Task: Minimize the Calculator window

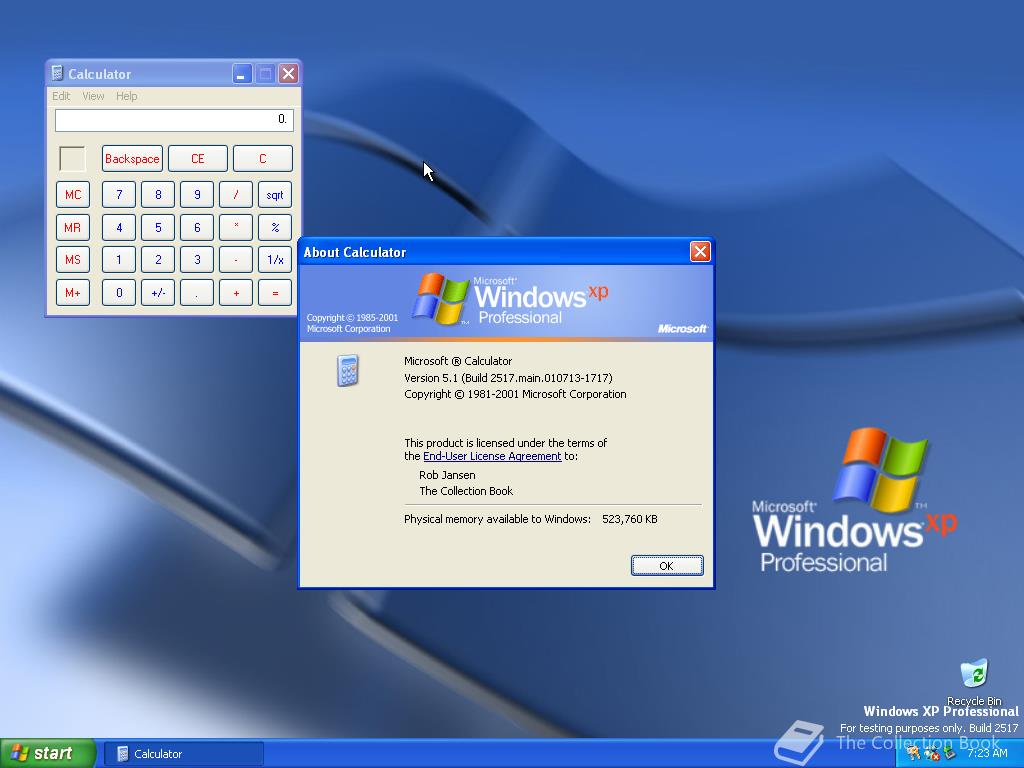Action: pyautogui.click(x=242, y=73)
